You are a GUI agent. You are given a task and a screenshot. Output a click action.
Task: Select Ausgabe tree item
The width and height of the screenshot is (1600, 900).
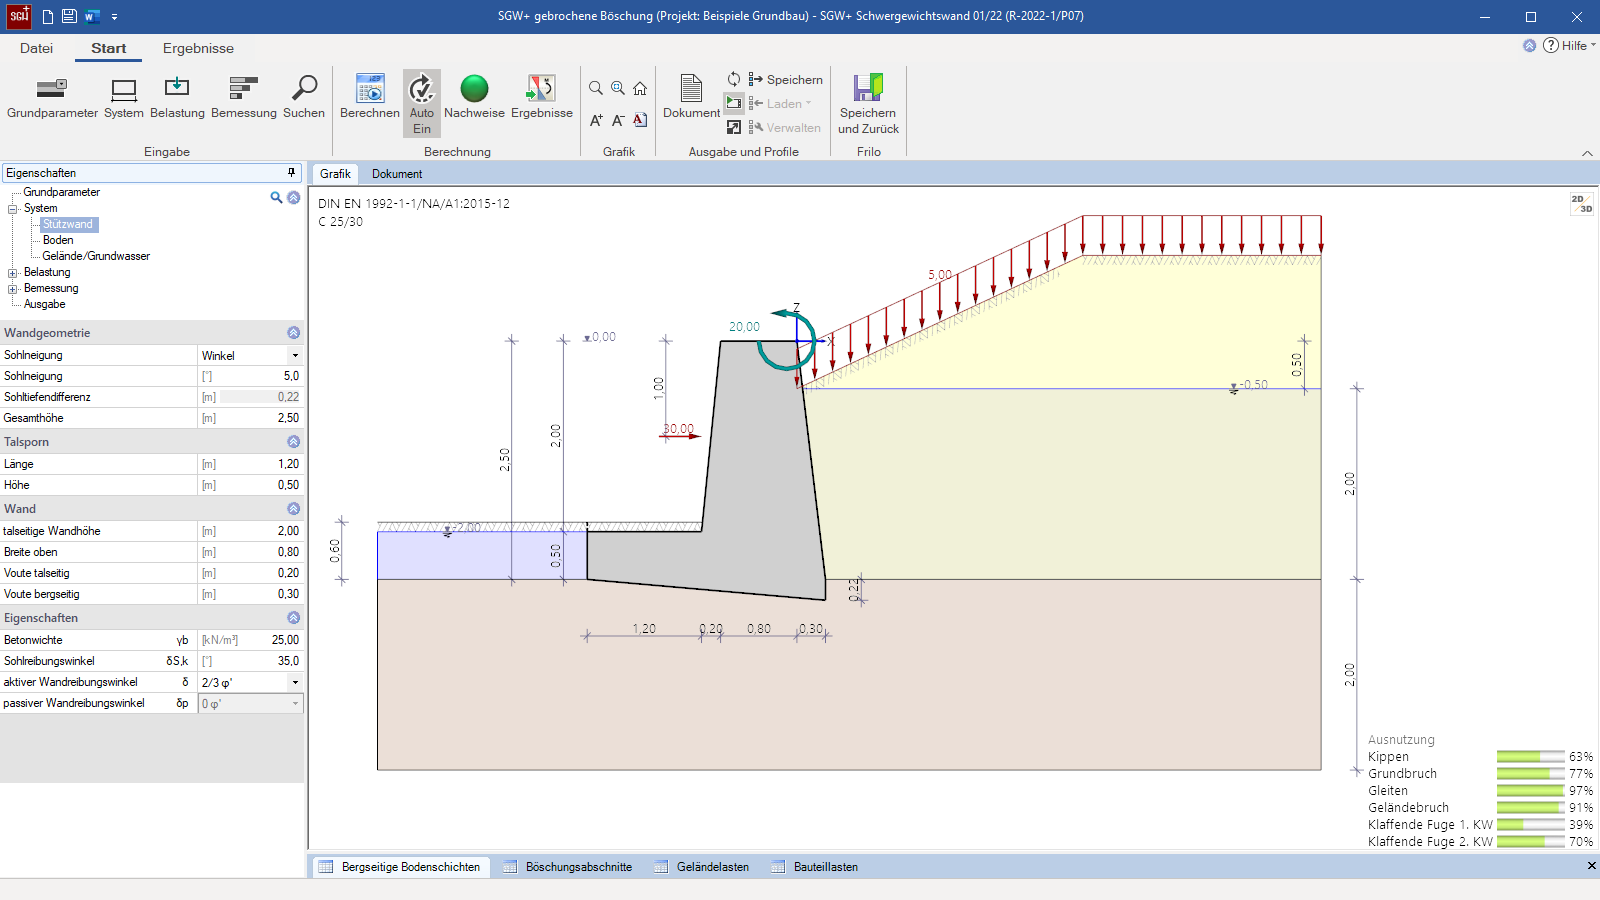44,304
